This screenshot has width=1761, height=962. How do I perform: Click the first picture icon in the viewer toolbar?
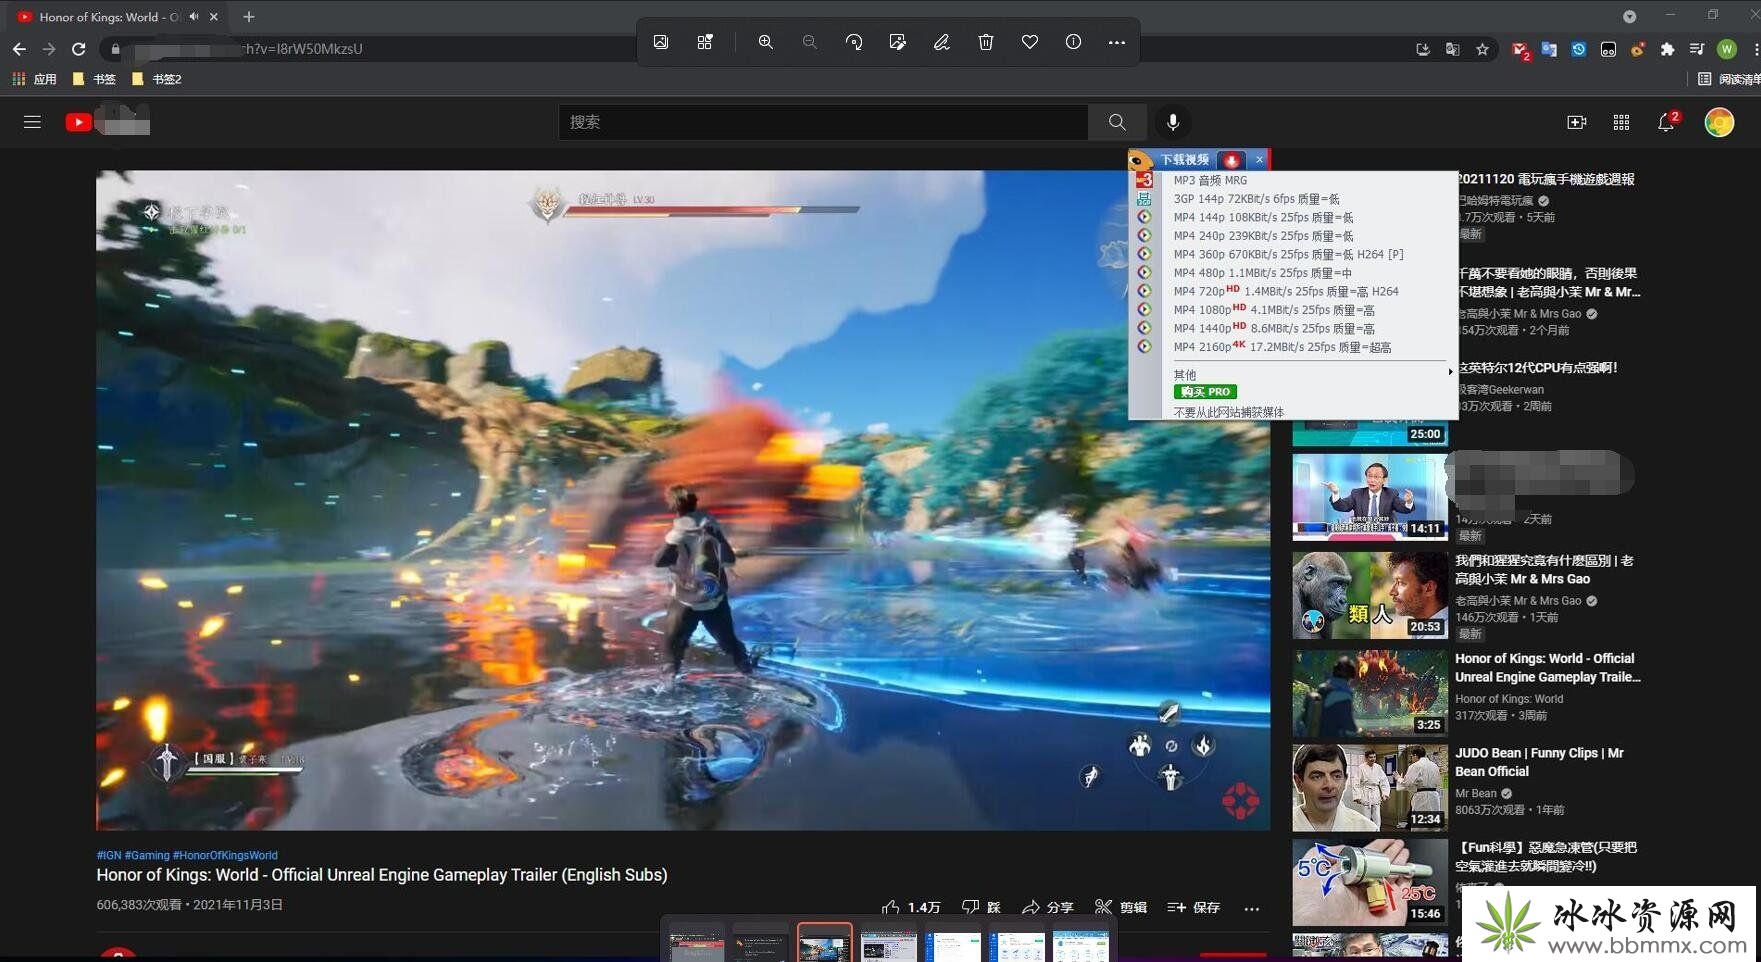661,42
